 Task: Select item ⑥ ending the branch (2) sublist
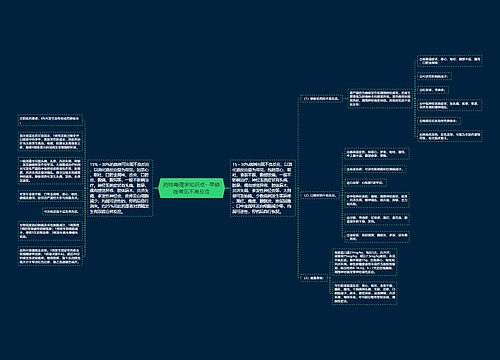(377, 237)
